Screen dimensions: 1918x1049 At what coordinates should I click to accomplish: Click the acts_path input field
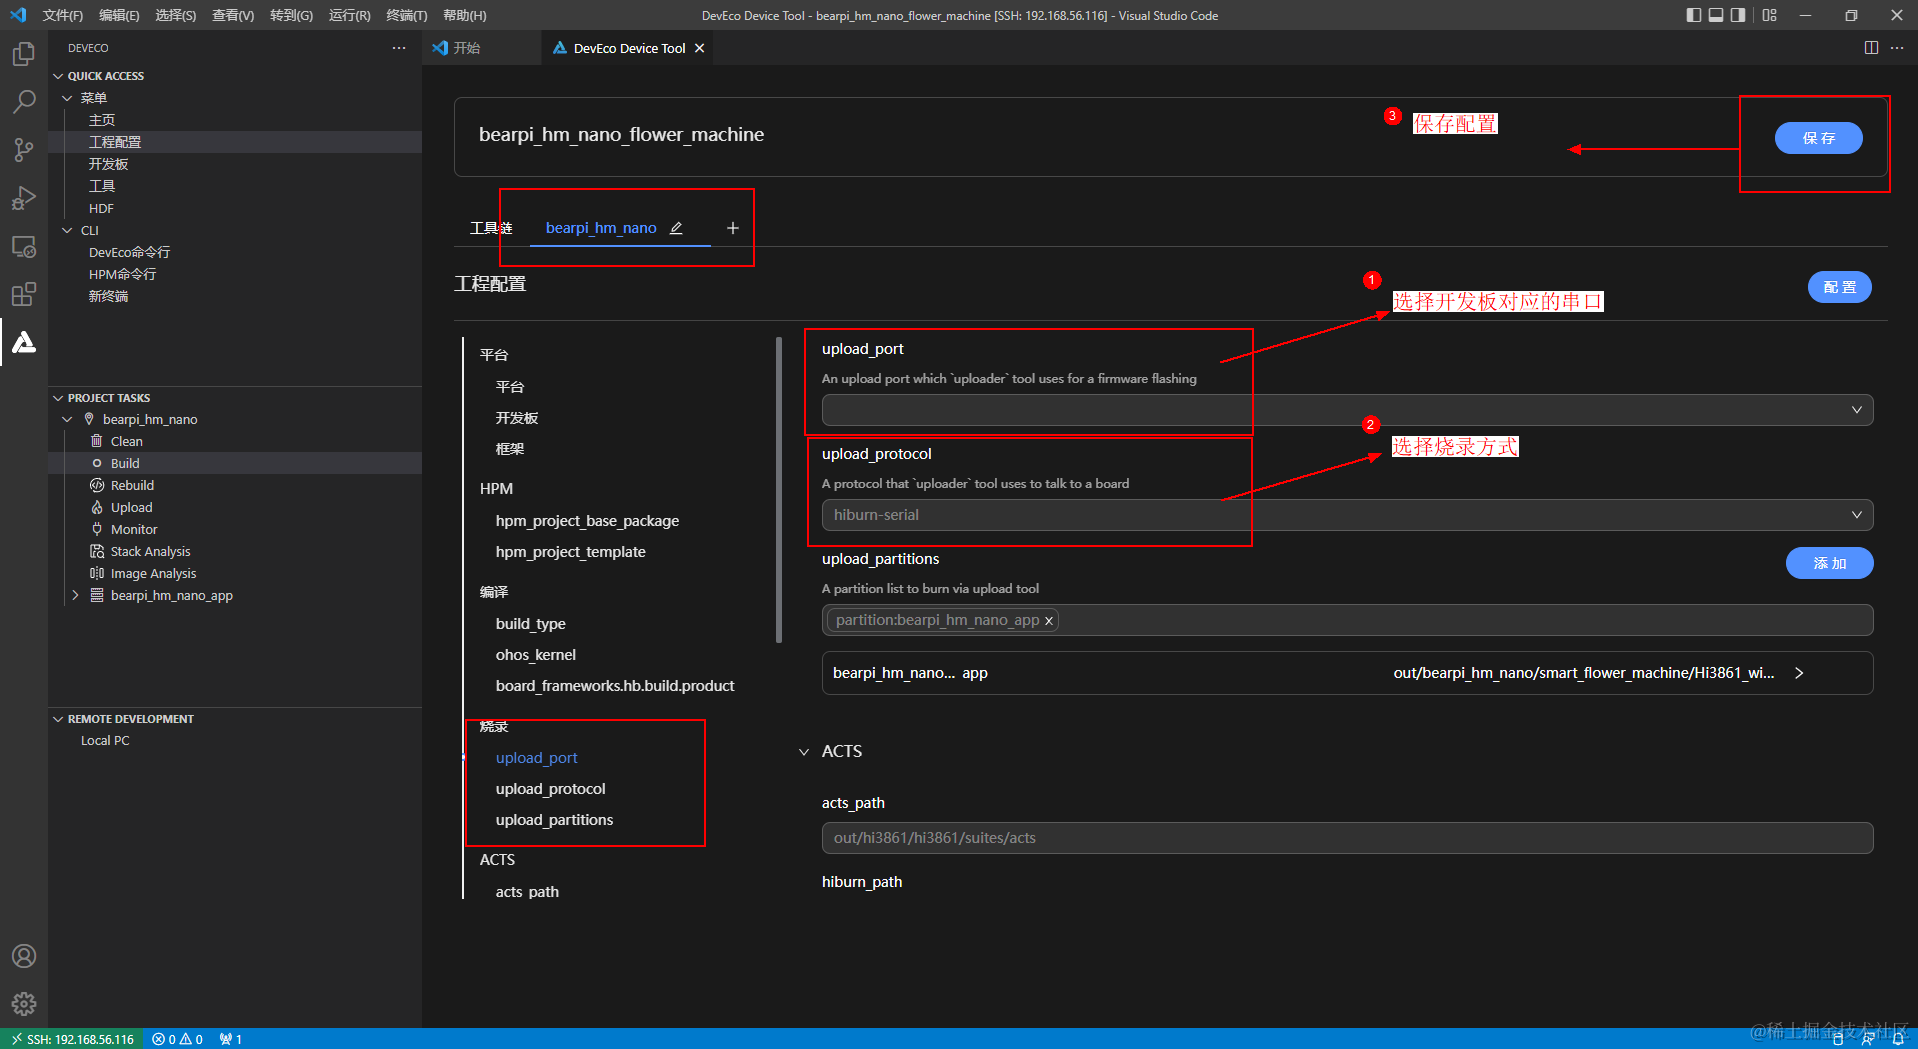coord(1347,838)
